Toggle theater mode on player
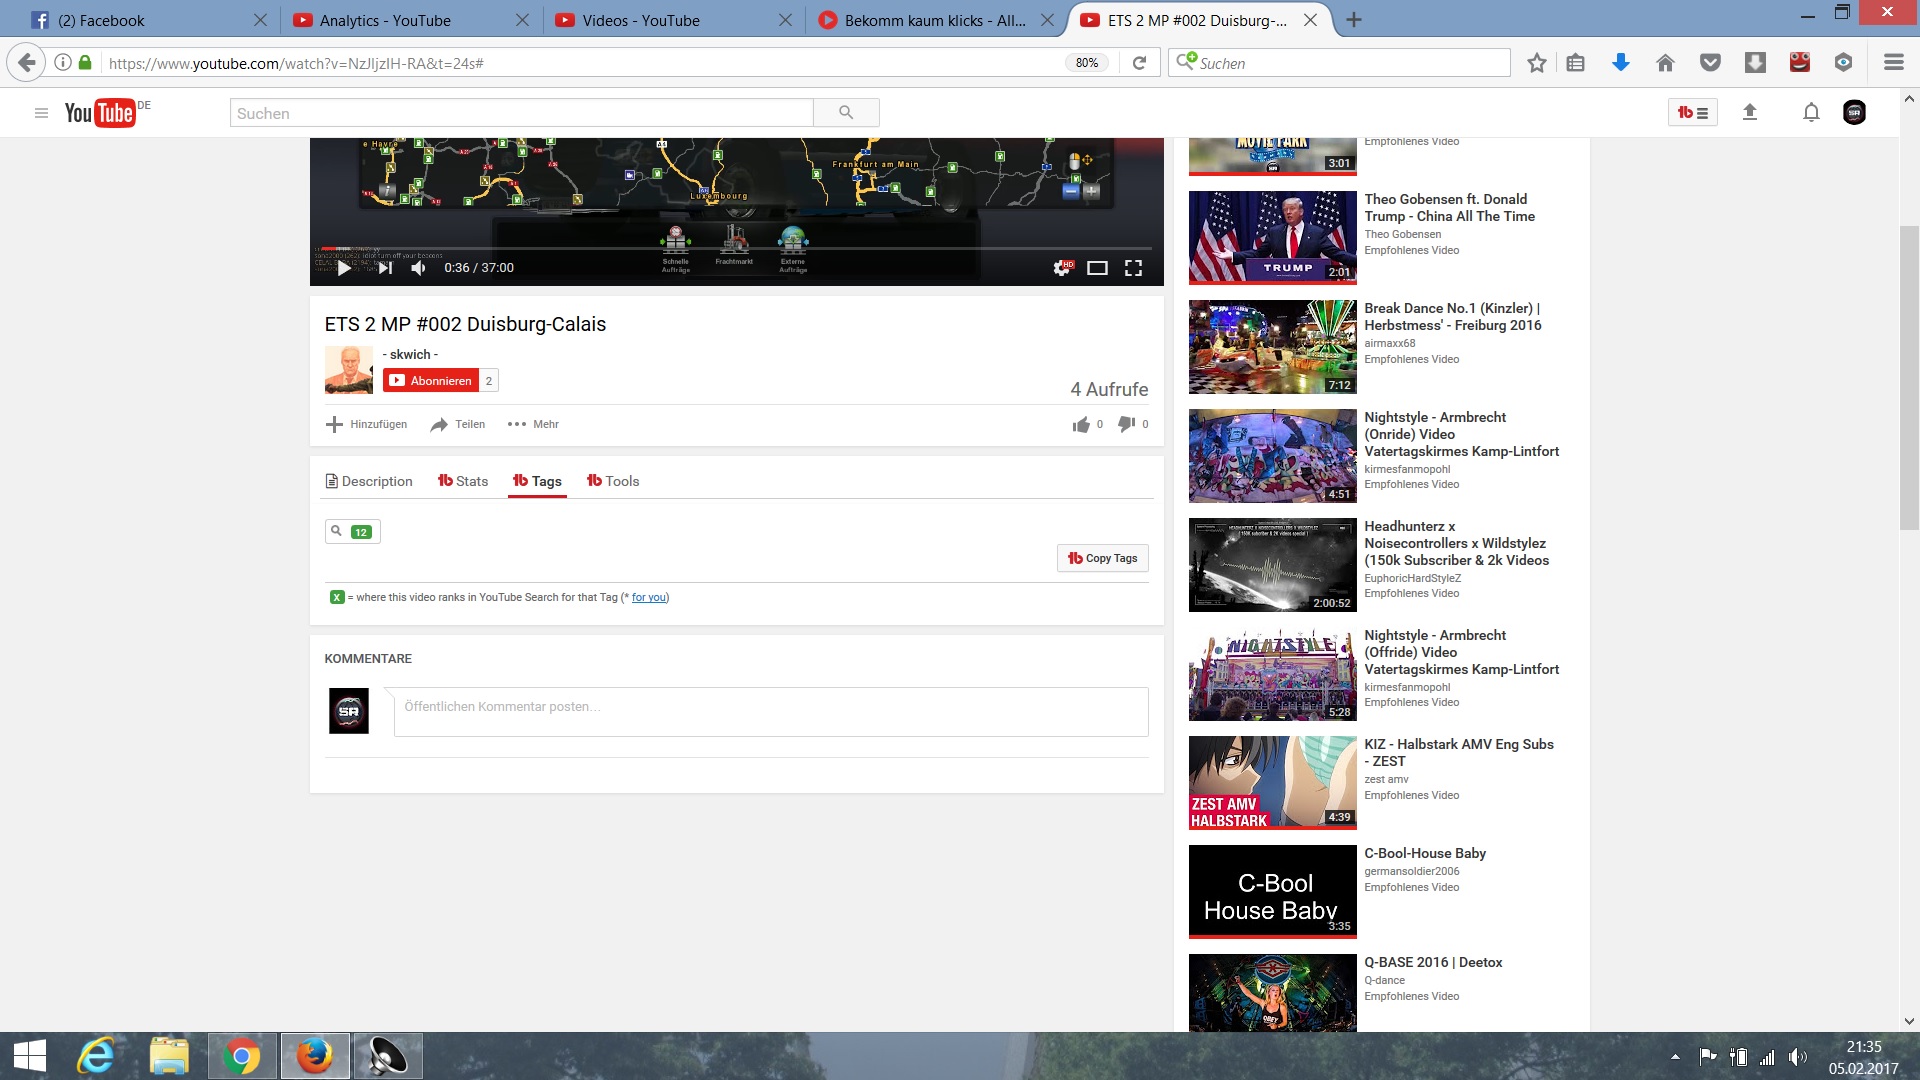Screen dimensions: 1920x1080 [1097, 268]
